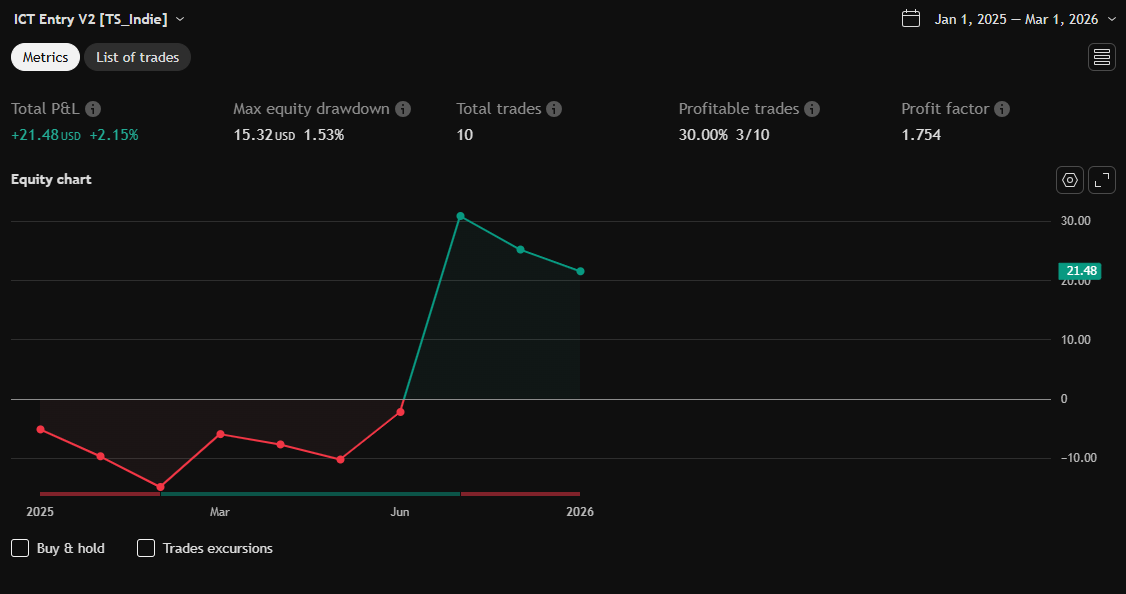
Task: Maximize the equity chart with fullscreen icon
Action: pos(1102,180)
